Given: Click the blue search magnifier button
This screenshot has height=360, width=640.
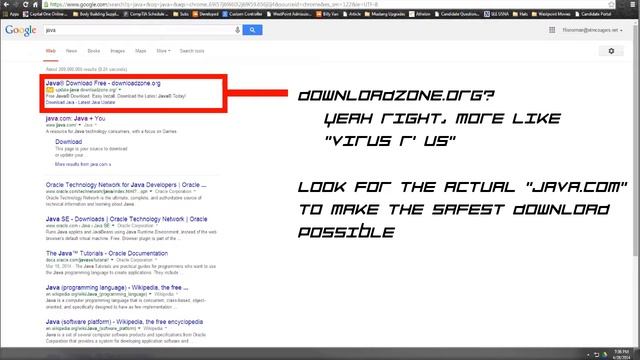Looking at the screenshot, I should coord(252,30).
